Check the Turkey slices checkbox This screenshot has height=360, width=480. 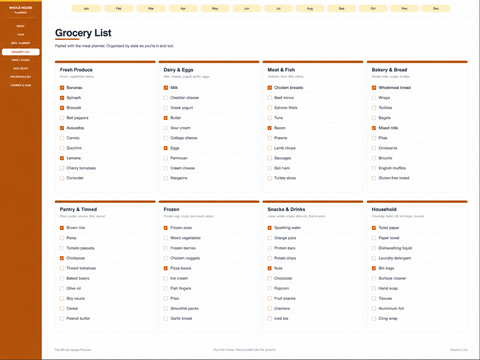pyautogui.click(x=270, y=178)
